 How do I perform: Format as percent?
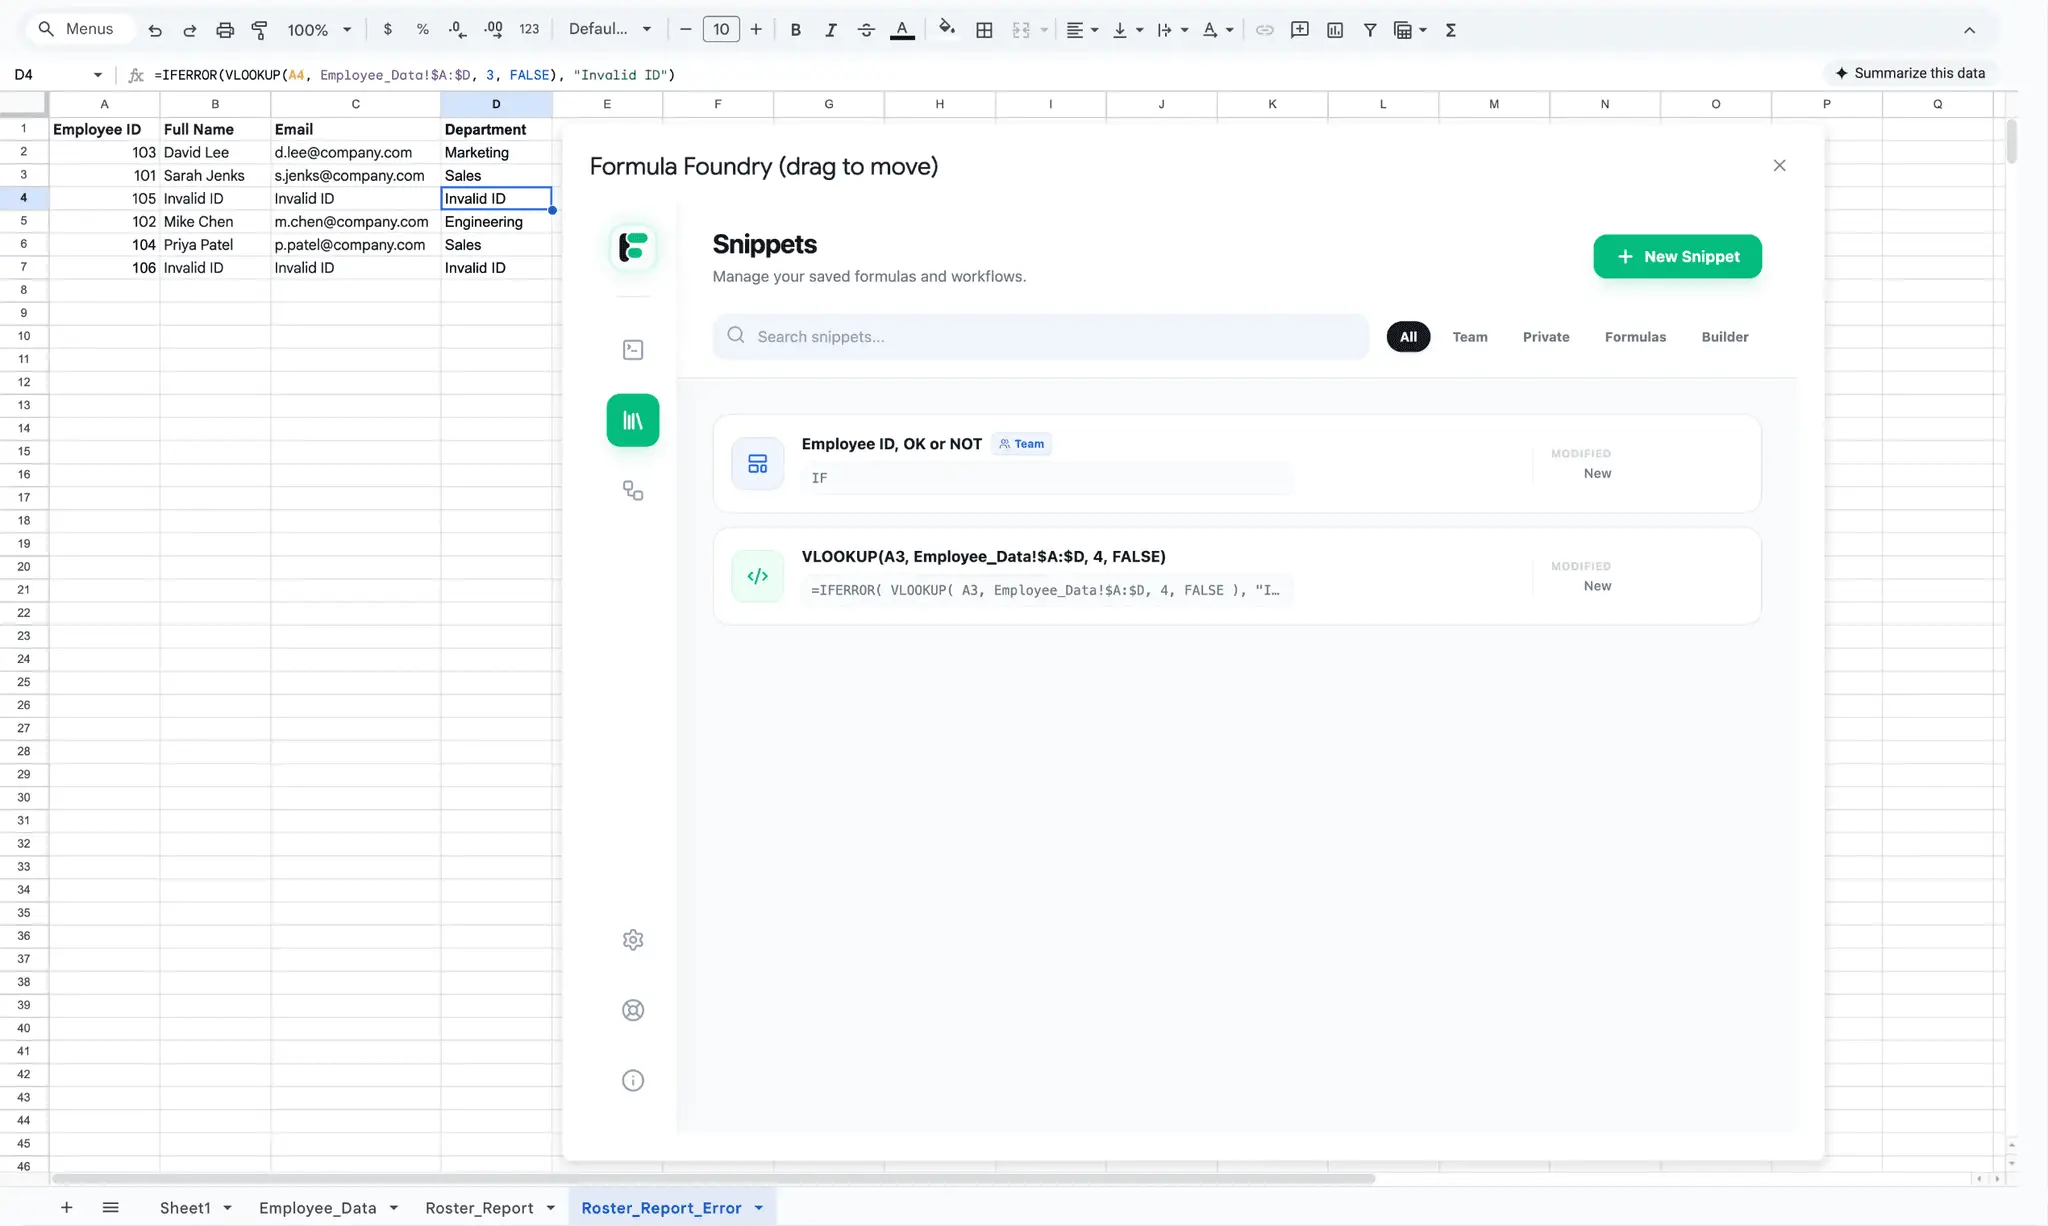tap(423, 30)
